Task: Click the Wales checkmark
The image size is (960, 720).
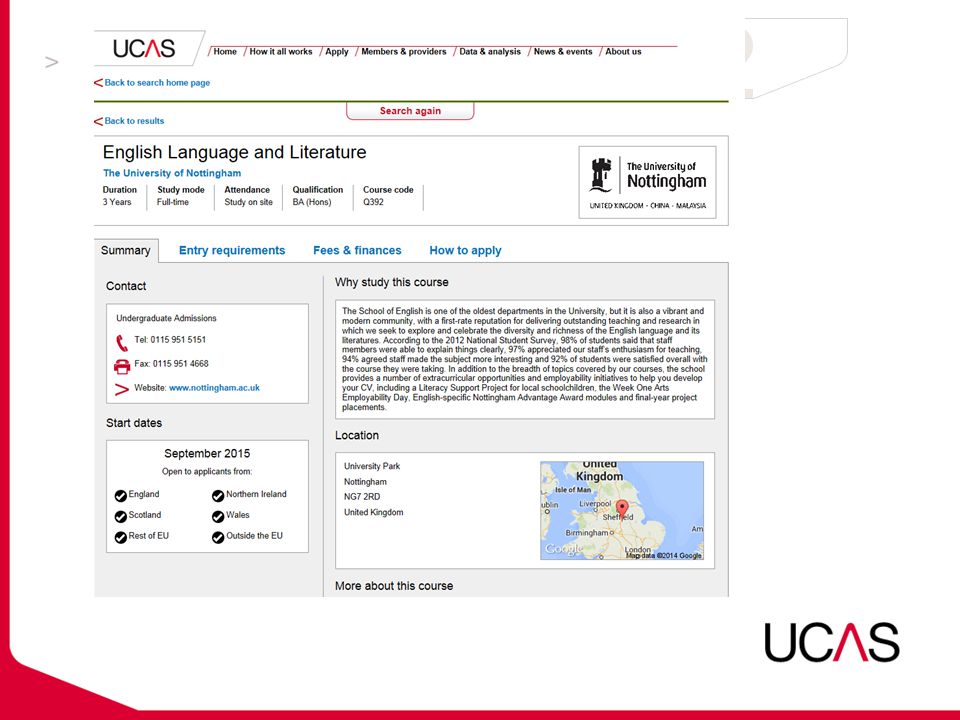Action: coord(218,516)
